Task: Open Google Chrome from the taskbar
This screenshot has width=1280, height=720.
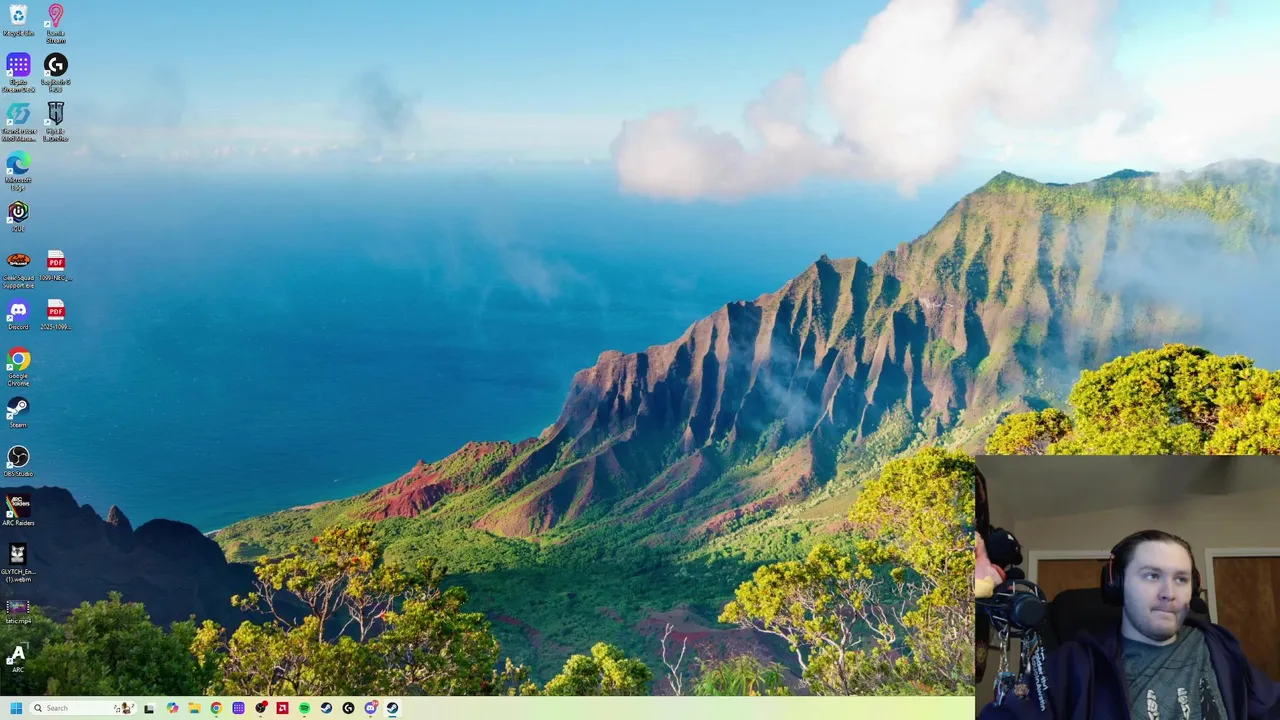Action: click(216, 708)
